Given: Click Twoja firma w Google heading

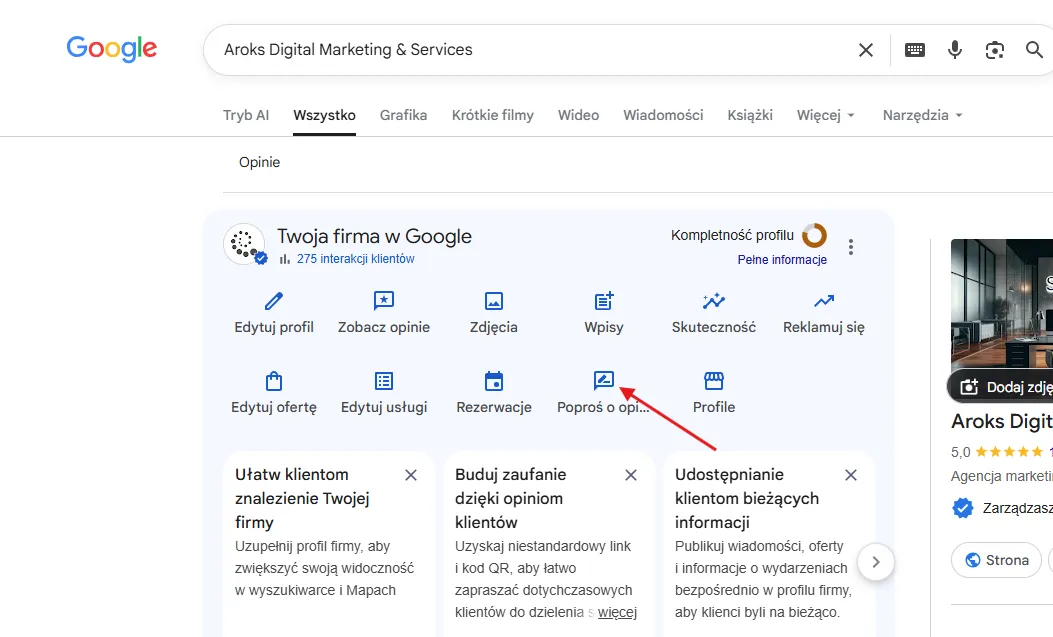Looking at the screenshot, I should pyautogui.click(x=374, y=236).
